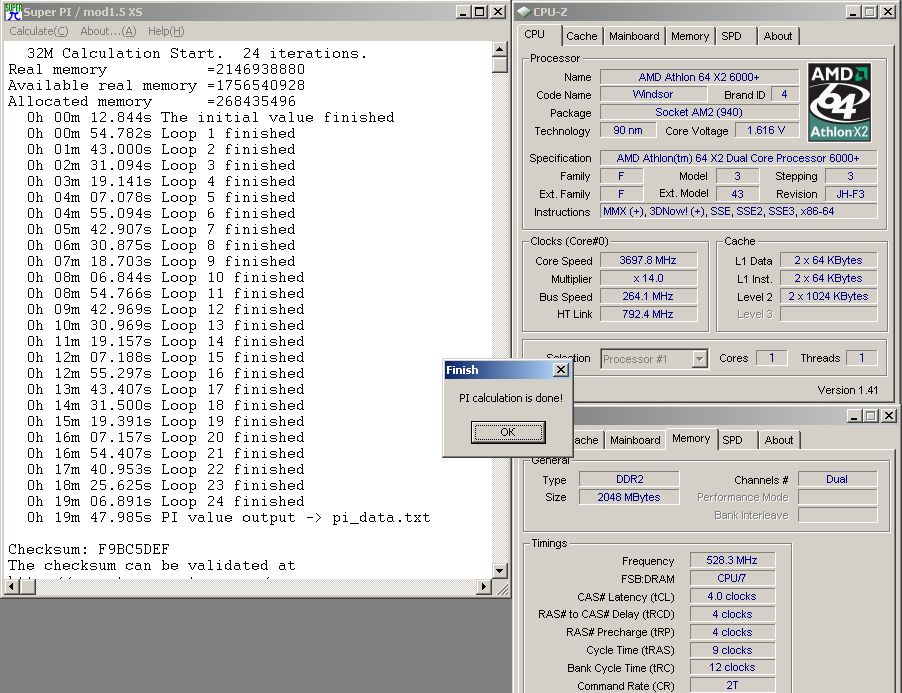Click the Cycle Time (tRAS) value 9 clocks
The width and height of the screenshot is (902, 693).
pos(732,650)
